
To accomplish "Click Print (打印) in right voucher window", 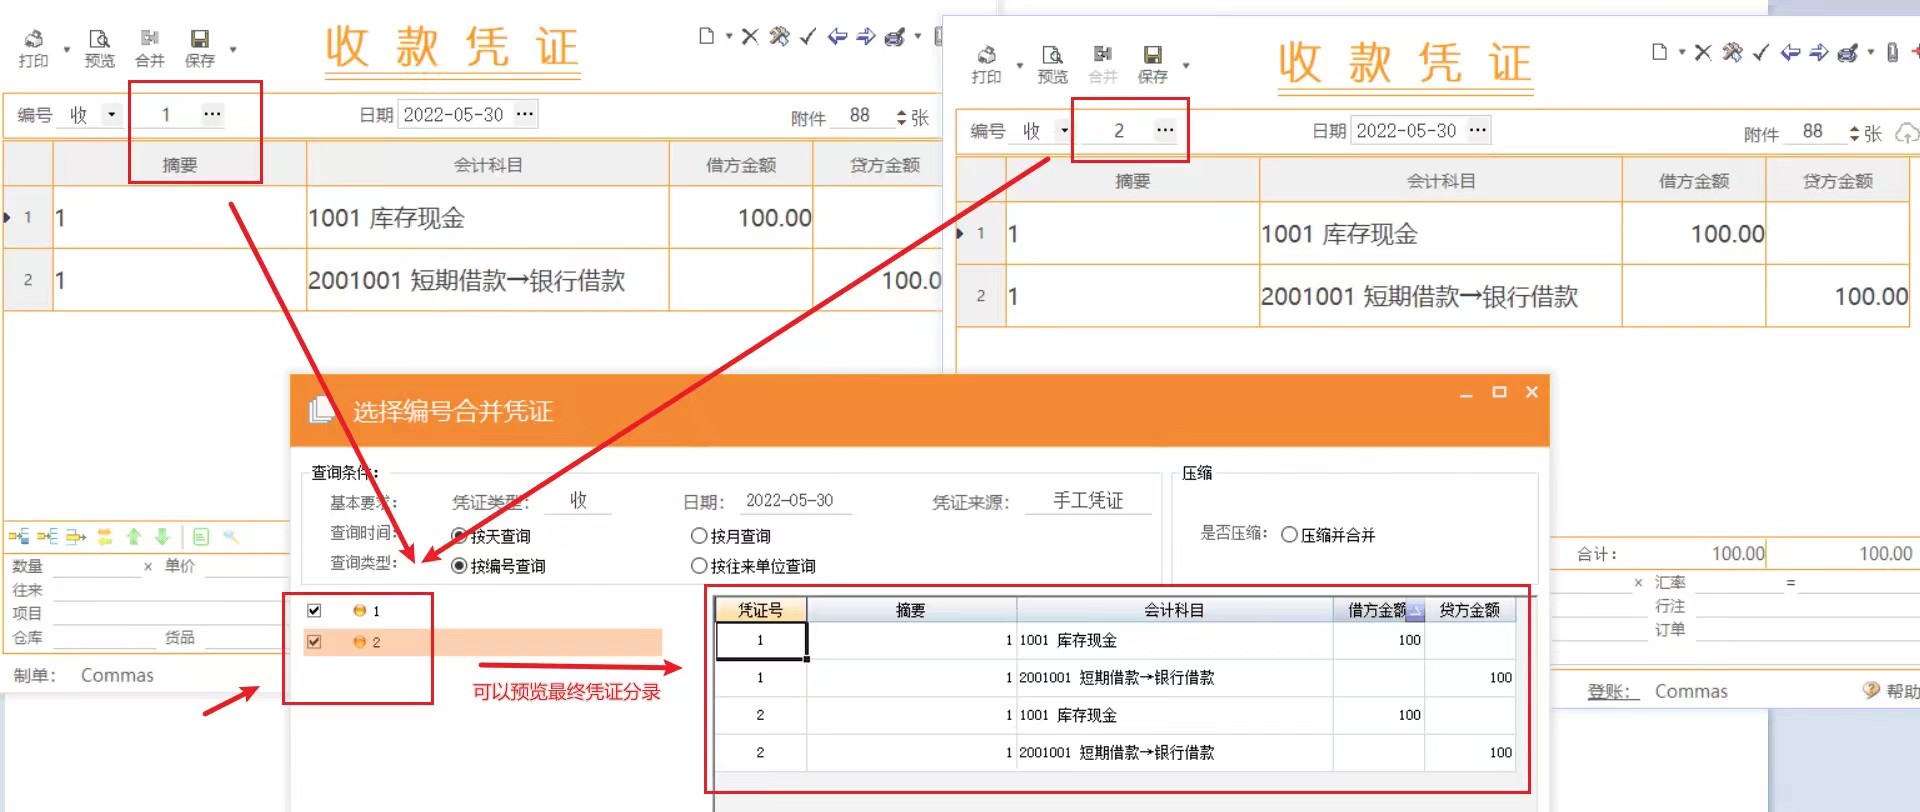I will (986, 64).
